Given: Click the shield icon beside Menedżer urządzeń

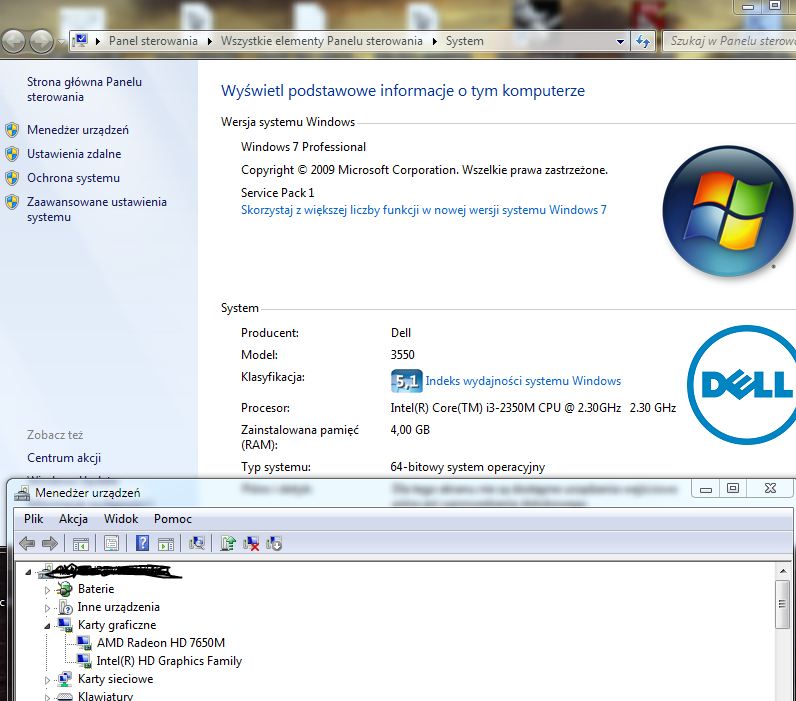Looking at the screenshot, I should pyautogui.click(x=12, y=130).
